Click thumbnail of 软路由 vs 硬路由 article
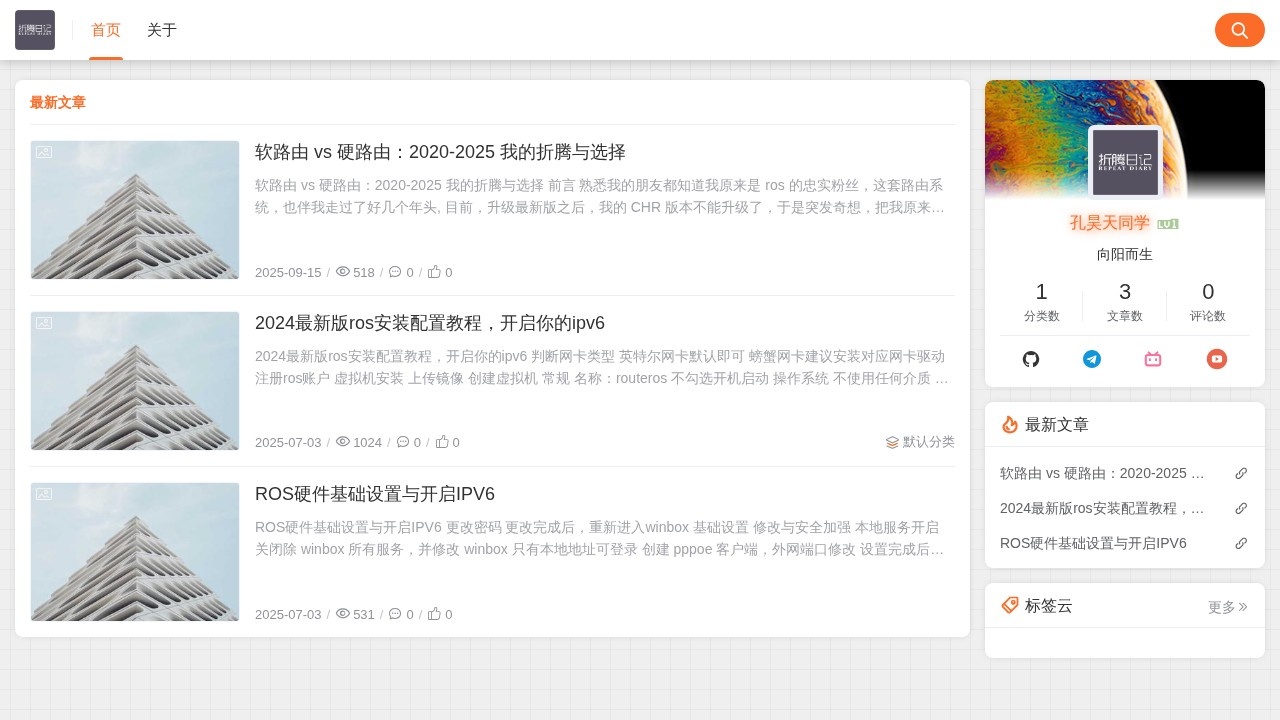Screen dimensions: 1280x720 point(135,210)
